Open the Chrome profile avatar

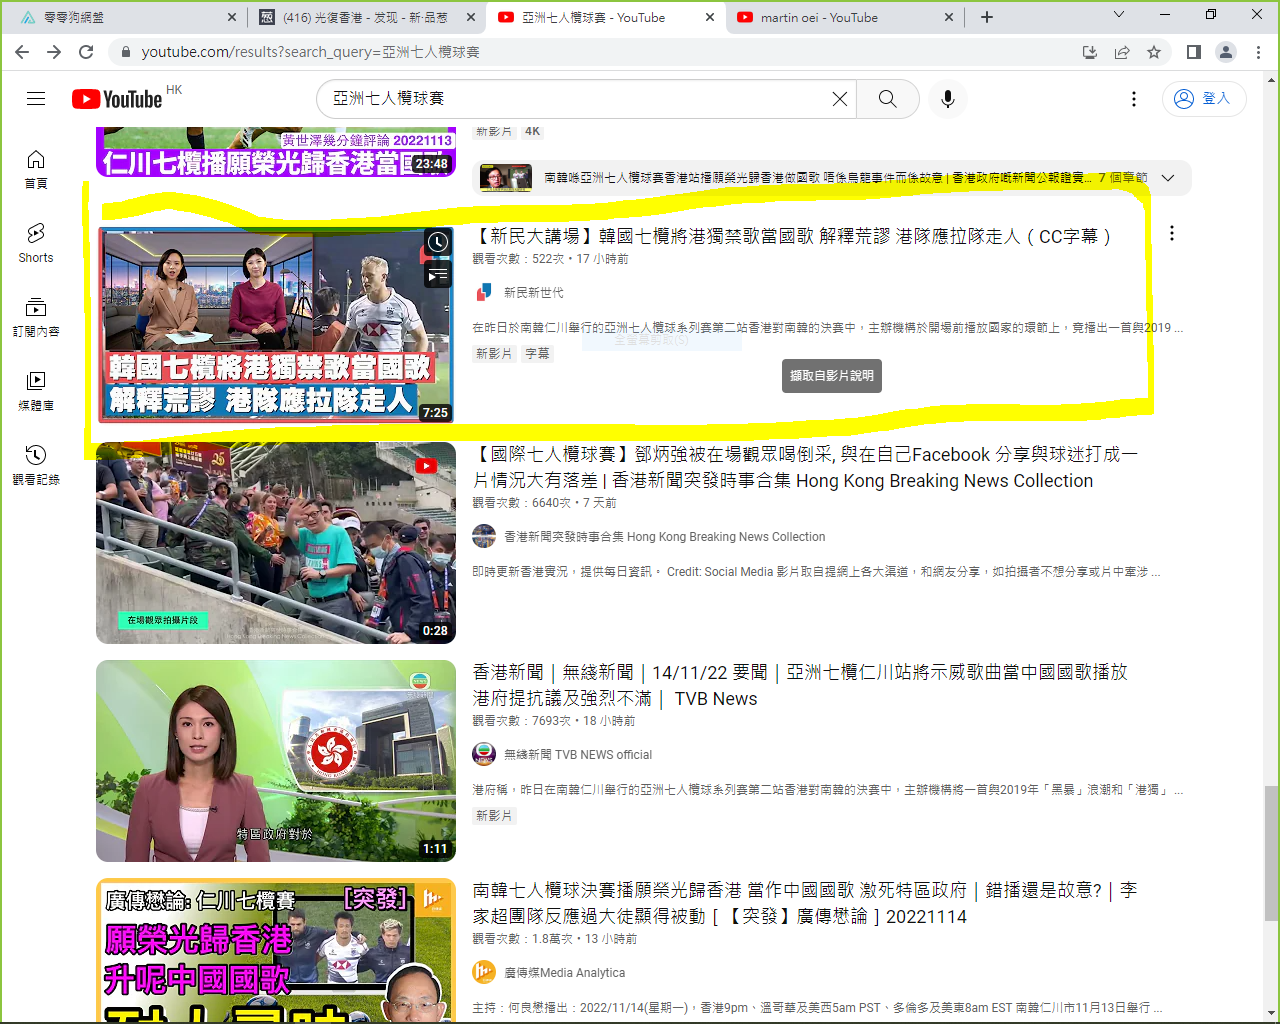pos(1226,52)
